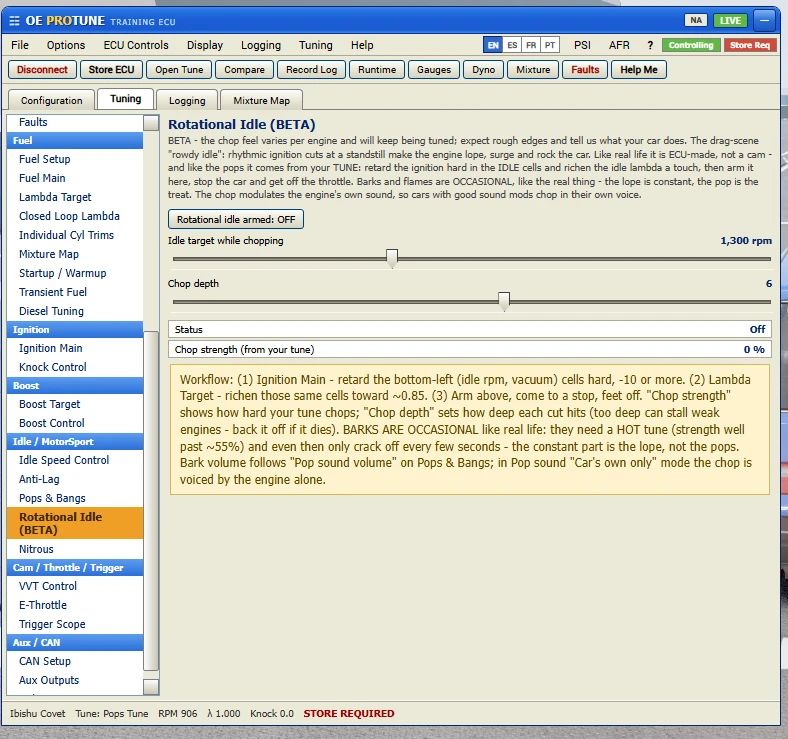Screen dimensions: 788x739
Task: Click the minimize dash button in the title bar
Action: 764,21
